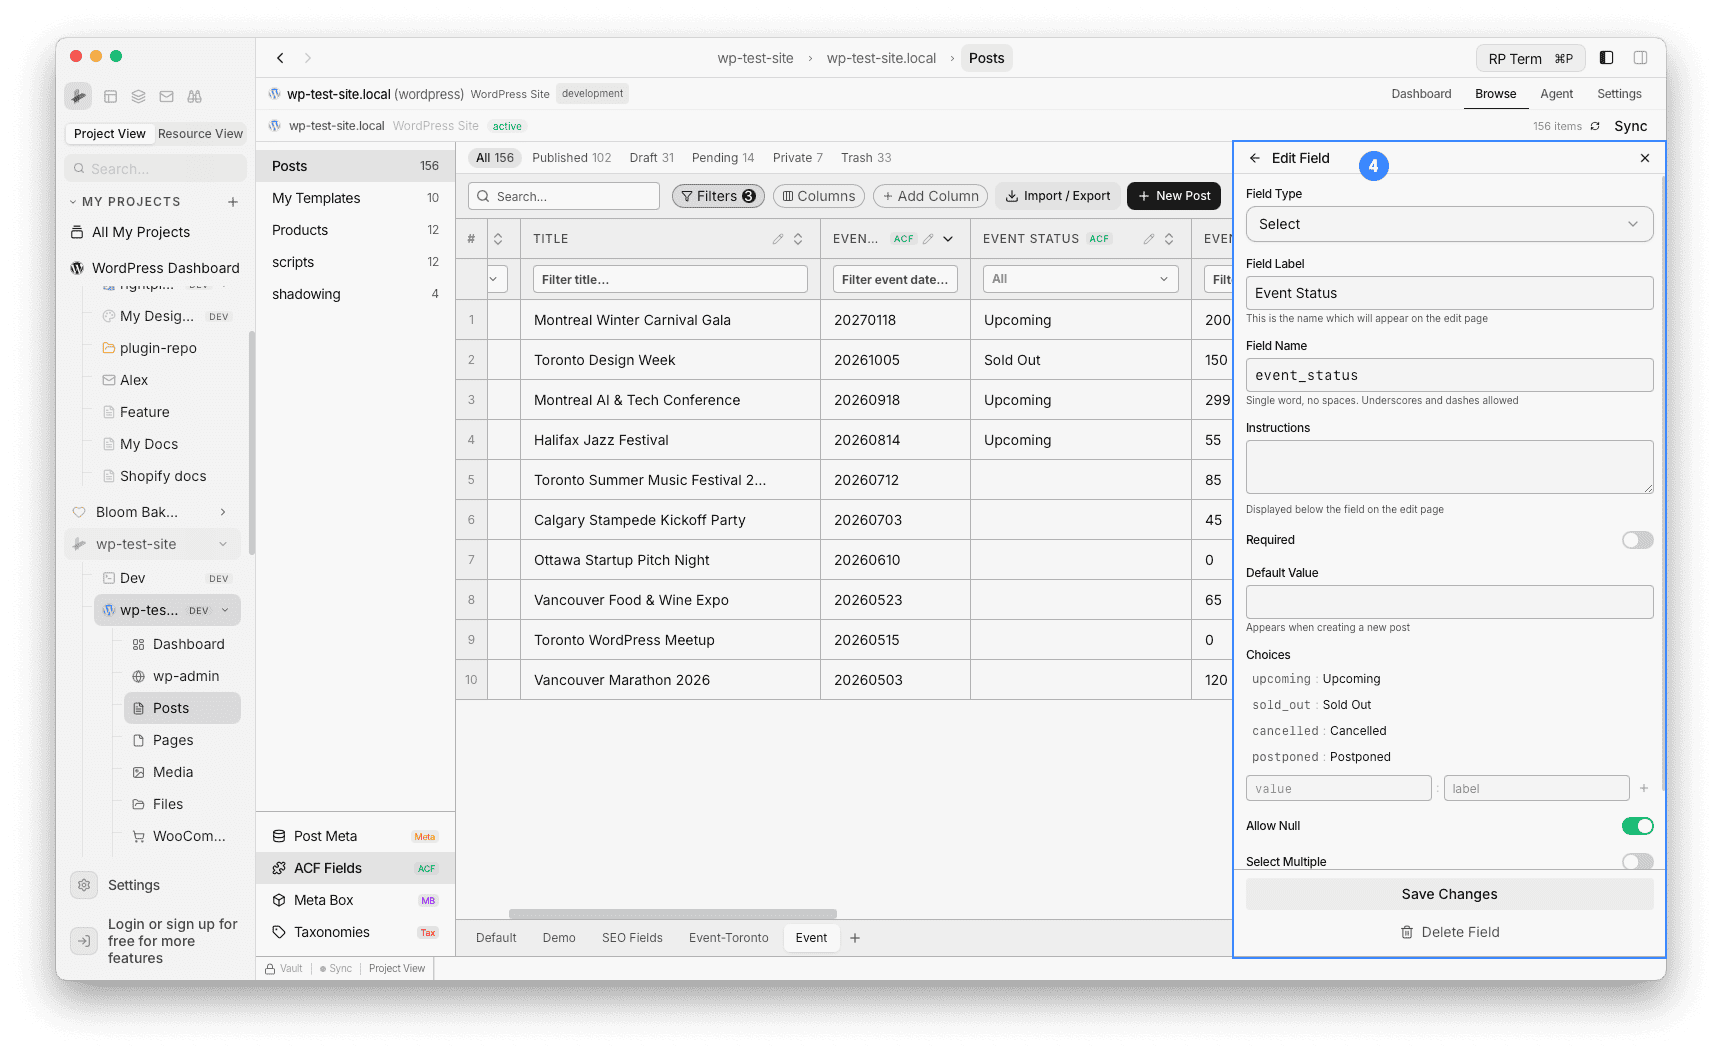Click the horizontal table scrollbar
1722x1054 pixels.
(672, 914)
